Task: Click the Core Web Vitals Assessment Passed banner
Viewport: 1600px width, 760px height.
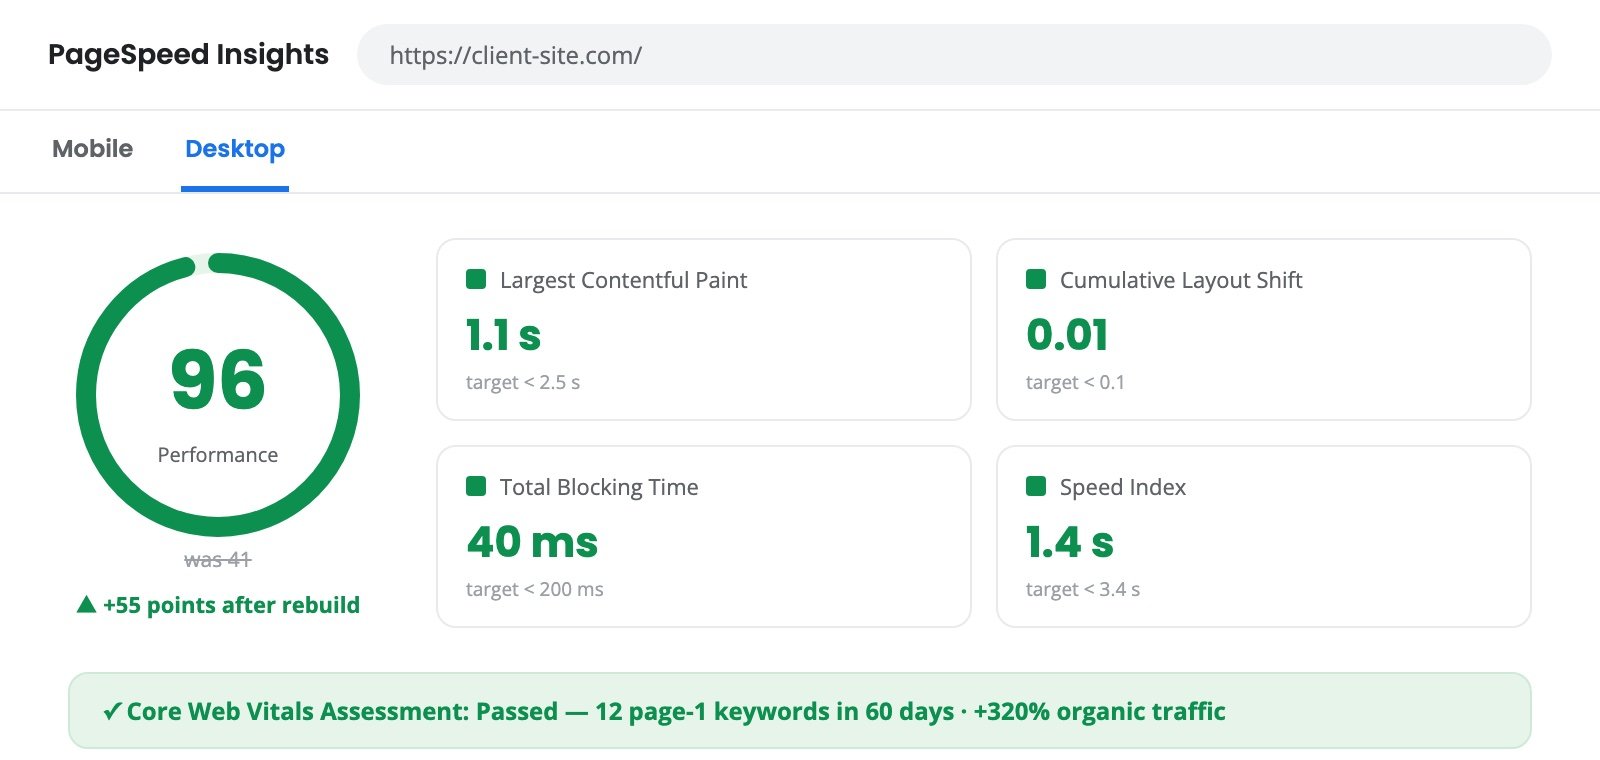Action: pos(800,710)
